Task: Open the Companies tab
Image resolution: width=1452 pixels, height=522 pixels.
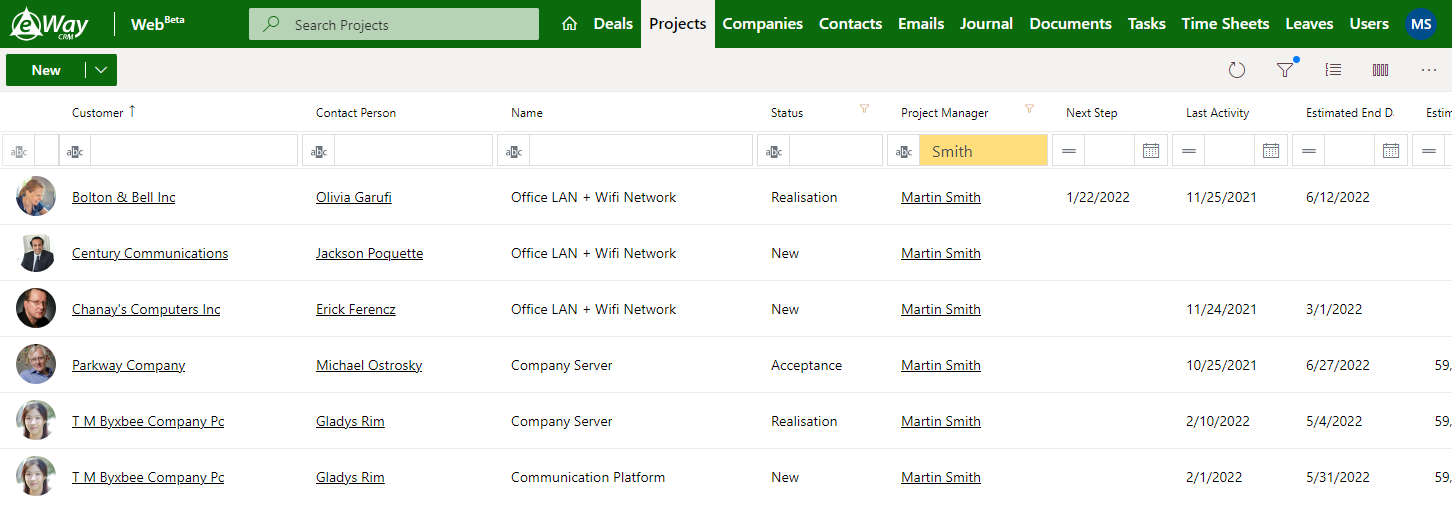Action: coord(763,24)
